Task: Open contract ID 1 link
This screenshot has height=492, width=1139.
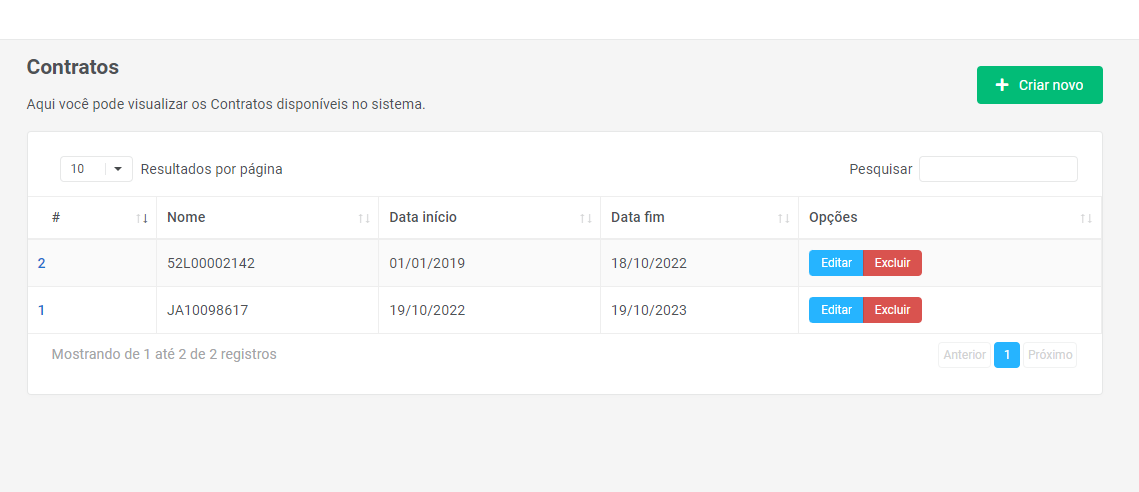Action: click(x=42, y=310)
